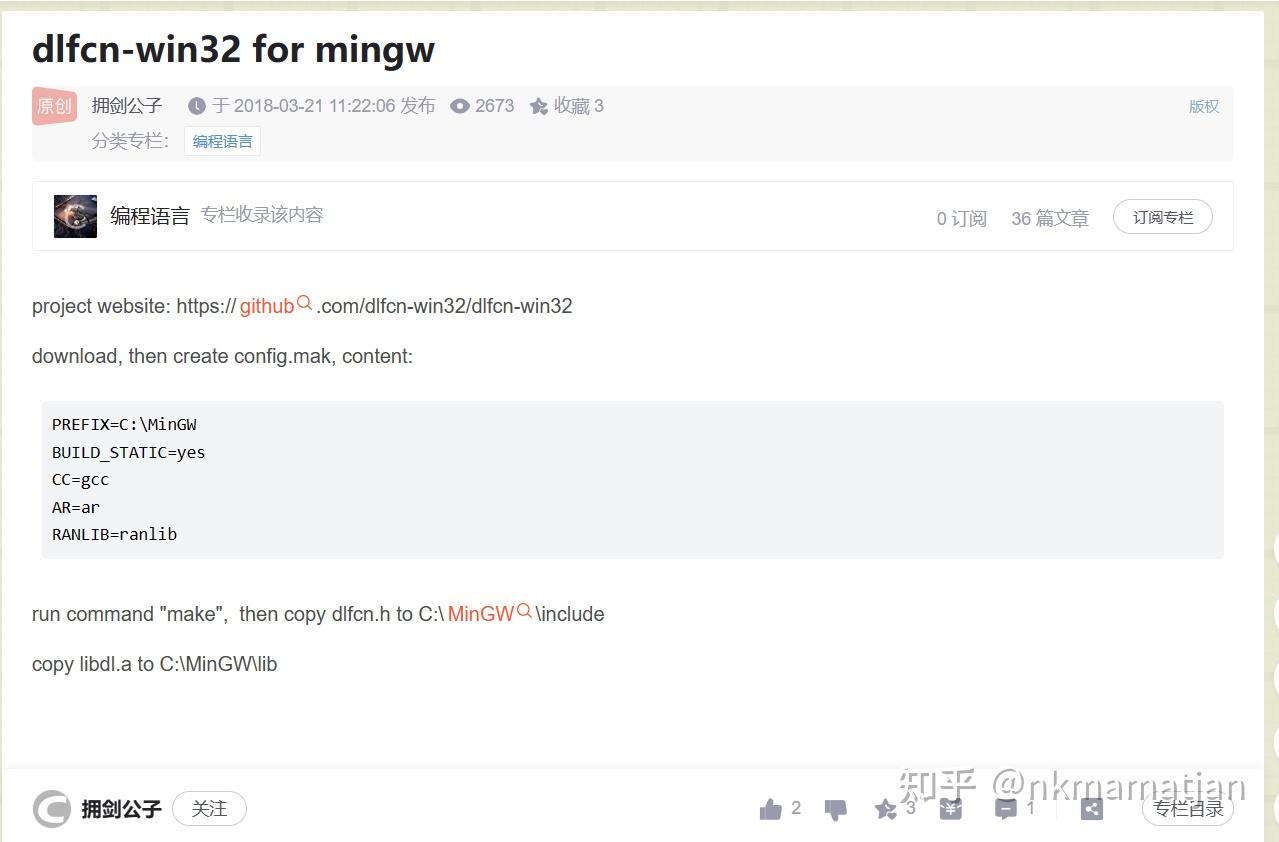
Task: Click the 编程语言 column avatar thumbnail
Action: click(74, 216)
